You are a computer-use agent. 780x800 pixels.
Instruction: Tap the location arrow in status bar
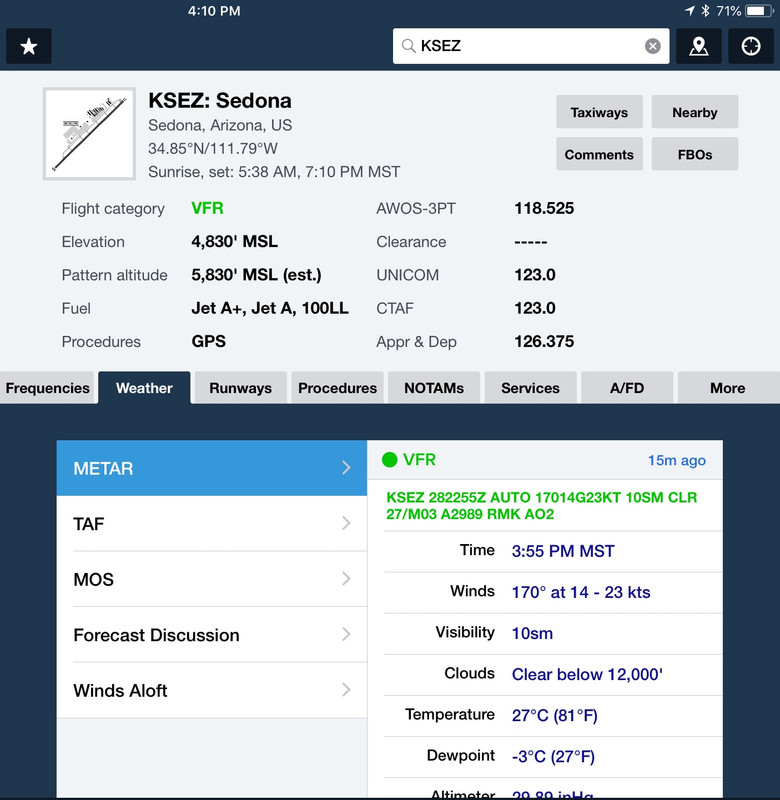[x=690, y=11]
